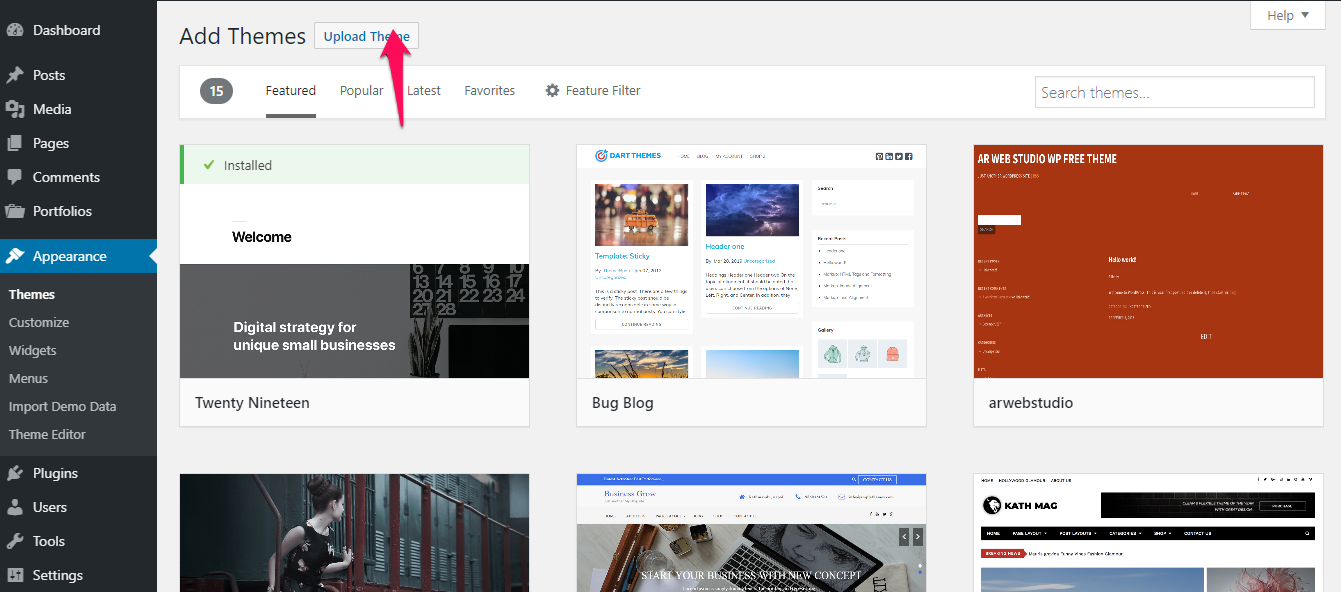Image resolution: width=1341 pixels, height=592 pixels.
Task: Open the Plugins menu label
Action: click(55, 473)
